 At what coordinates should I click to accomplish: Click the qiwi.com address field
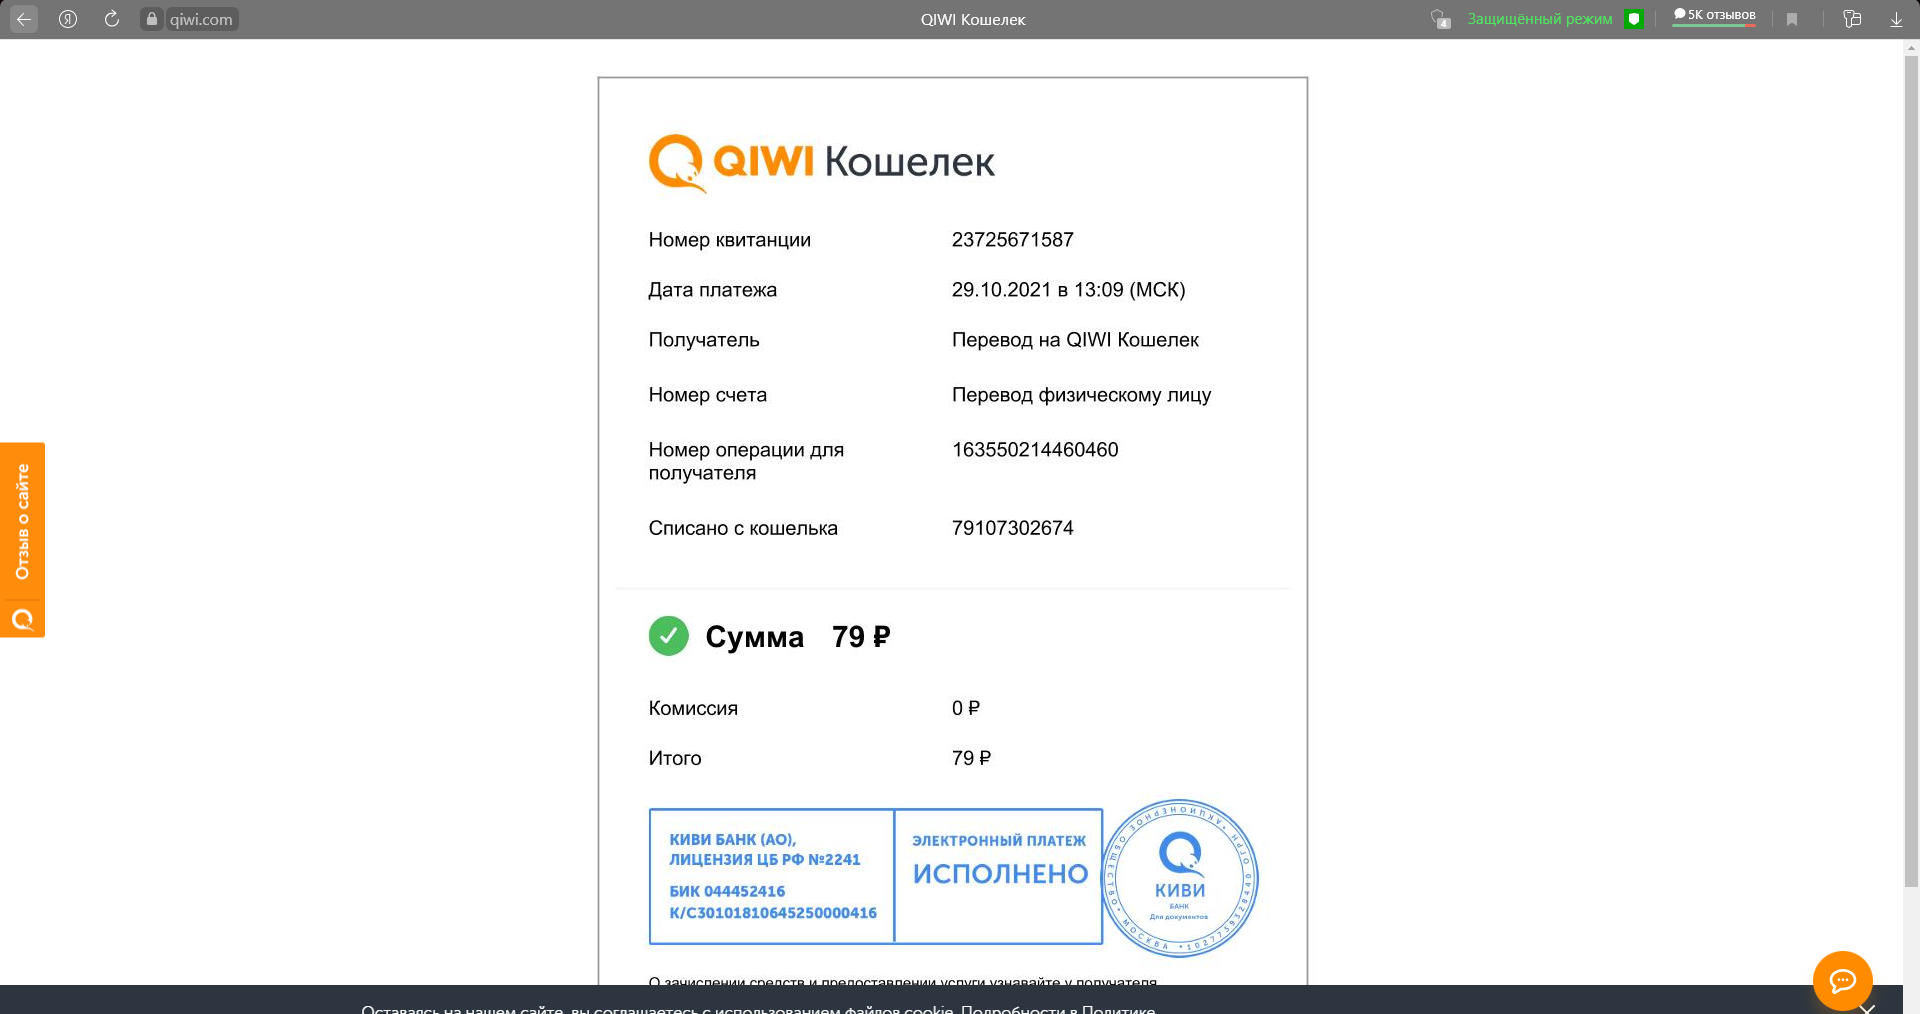(201, 19)
